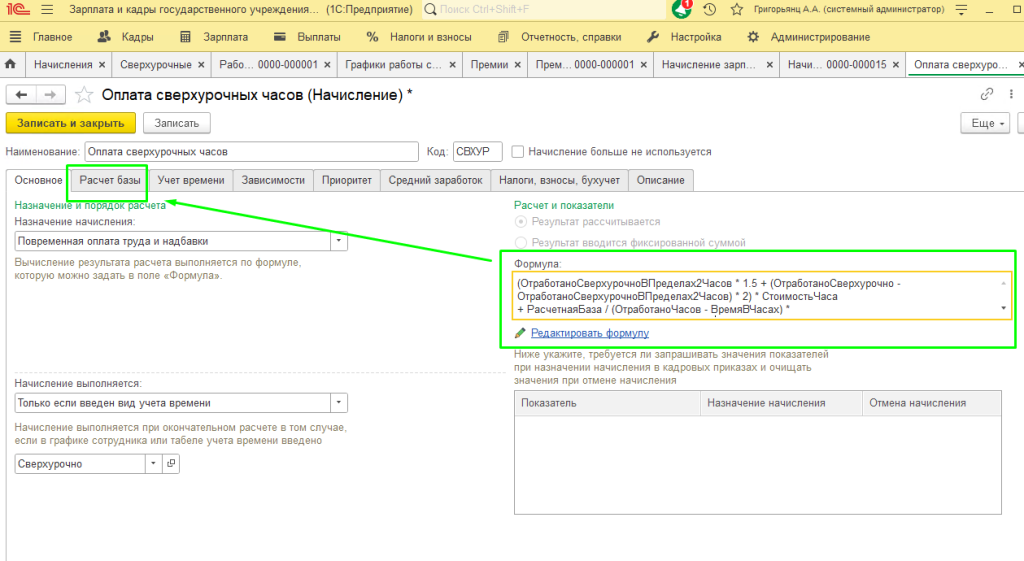Copy link to this object icon
The height and width of the screenshot is (561, 1024).
pos(987,94)
